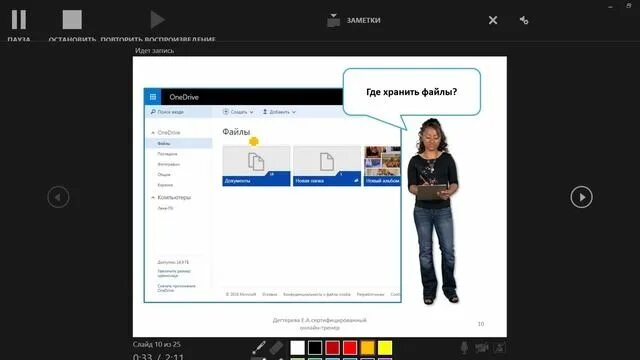Choose the black ink color swatch

pyautogui.click(x=315, y=348)
